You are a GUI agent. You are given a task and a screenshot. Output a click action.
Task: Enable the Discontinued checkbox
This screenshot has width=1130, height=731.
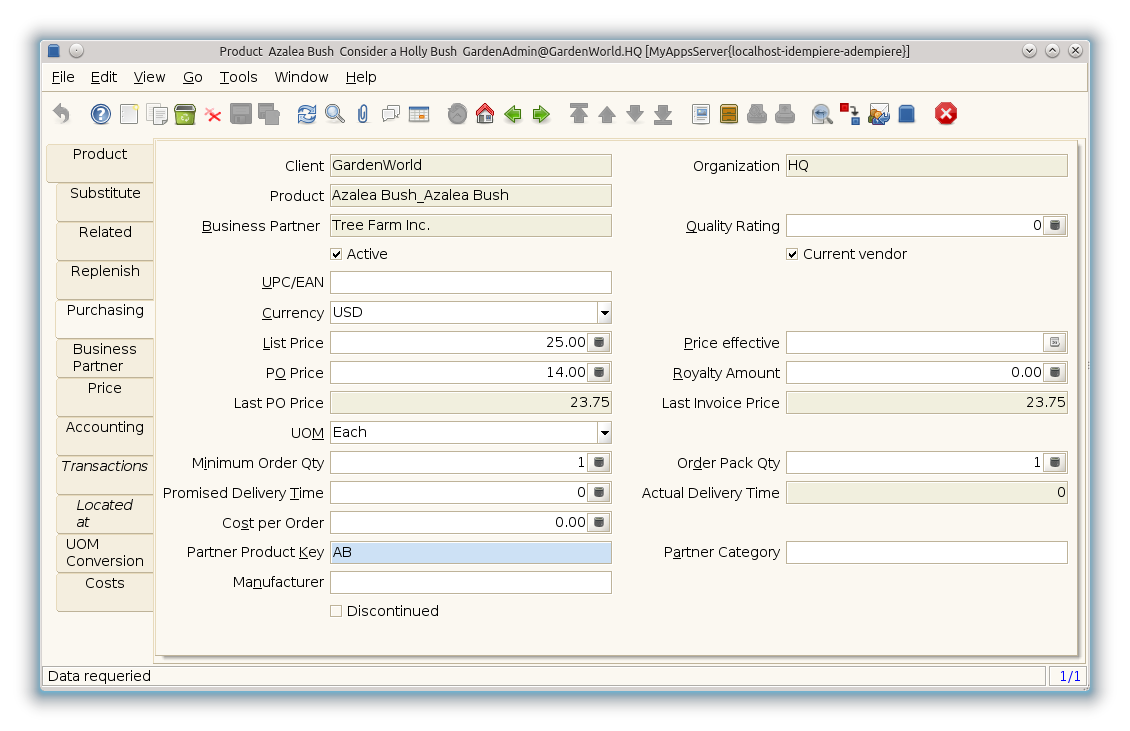point(336,611)
